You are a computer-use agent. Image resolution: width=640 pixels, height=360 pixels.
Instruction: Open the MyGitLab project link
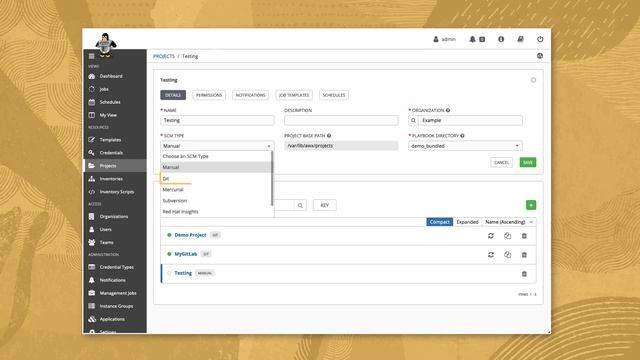186,254
